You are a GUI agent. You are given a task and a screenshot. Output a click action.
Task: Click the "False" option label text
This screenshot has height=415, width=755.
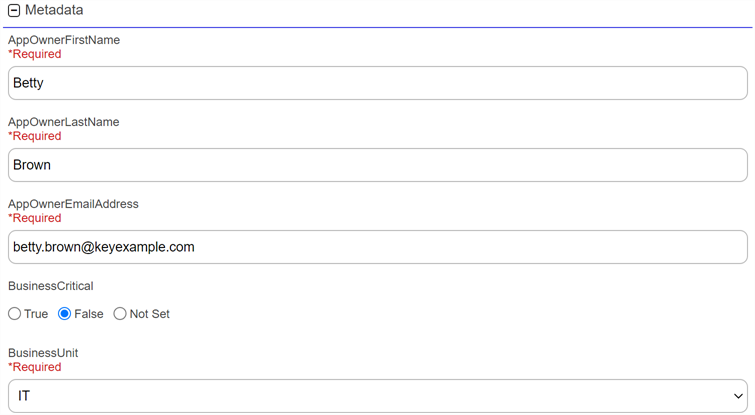89,314
